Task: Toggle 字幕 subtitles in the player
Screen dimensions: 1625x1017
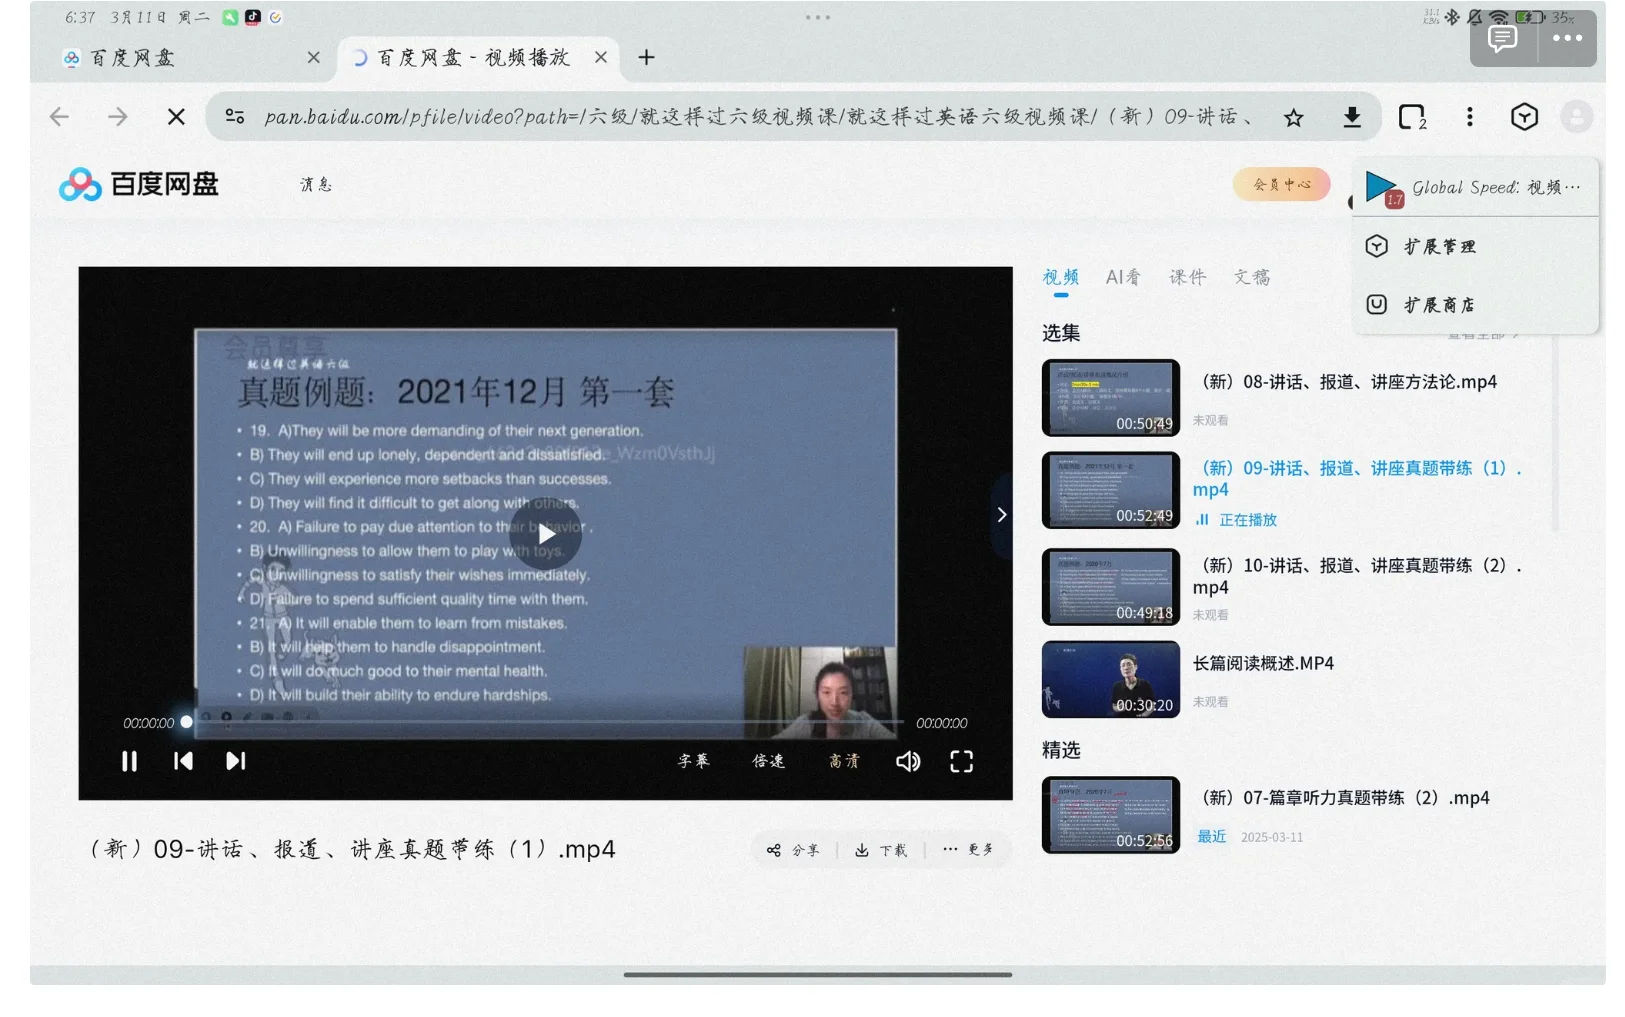Action: coord(695,761)
